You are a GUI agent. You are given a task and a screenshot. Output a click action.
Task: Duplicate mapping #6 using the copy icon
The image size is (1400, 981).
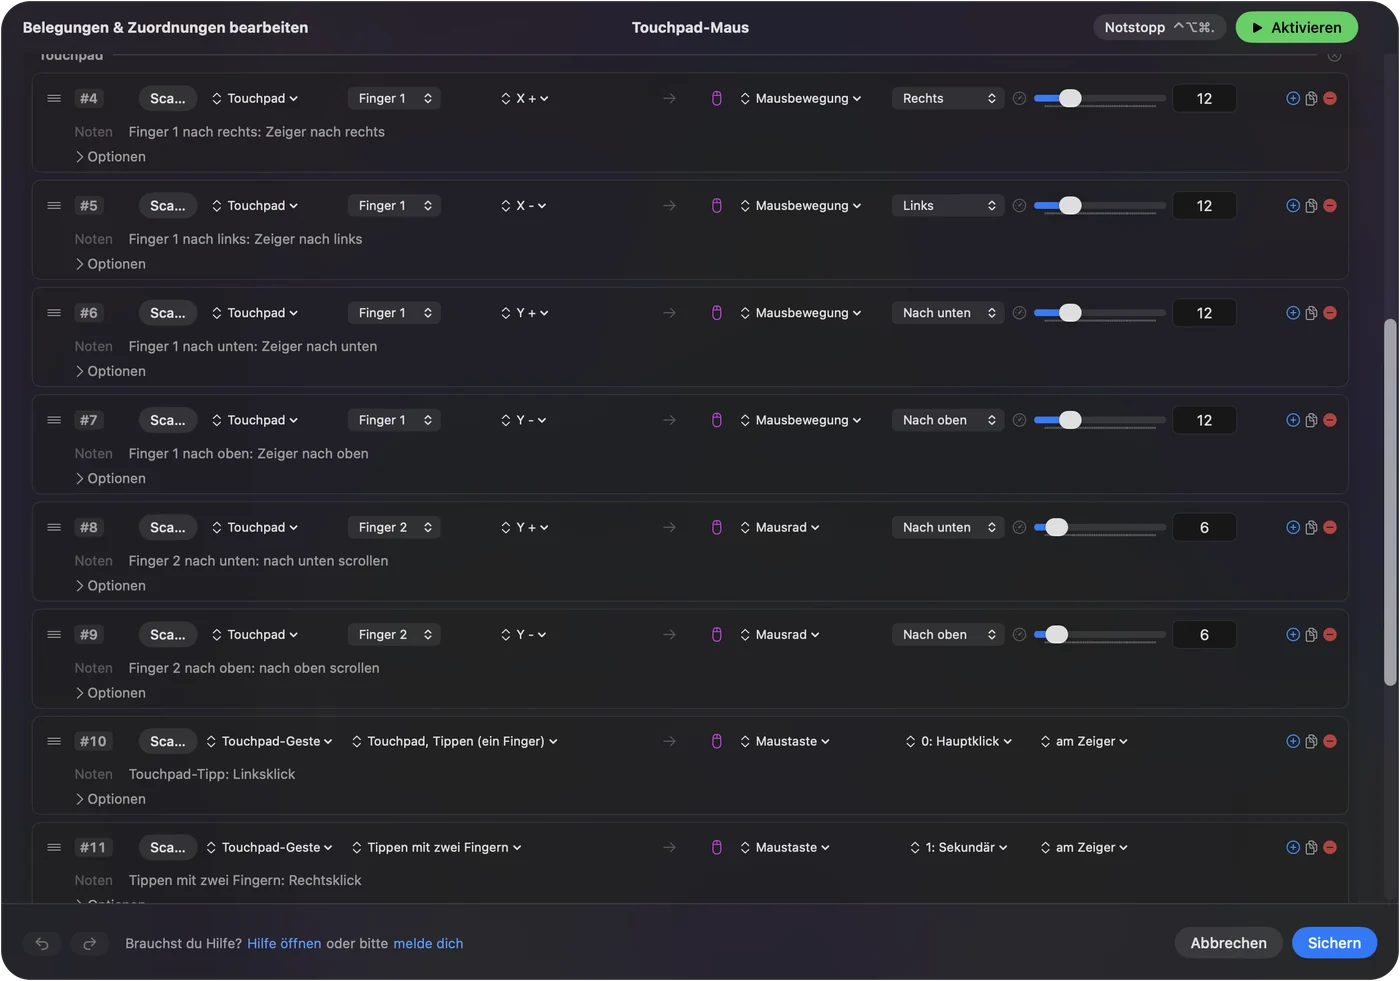[1311, 313]
